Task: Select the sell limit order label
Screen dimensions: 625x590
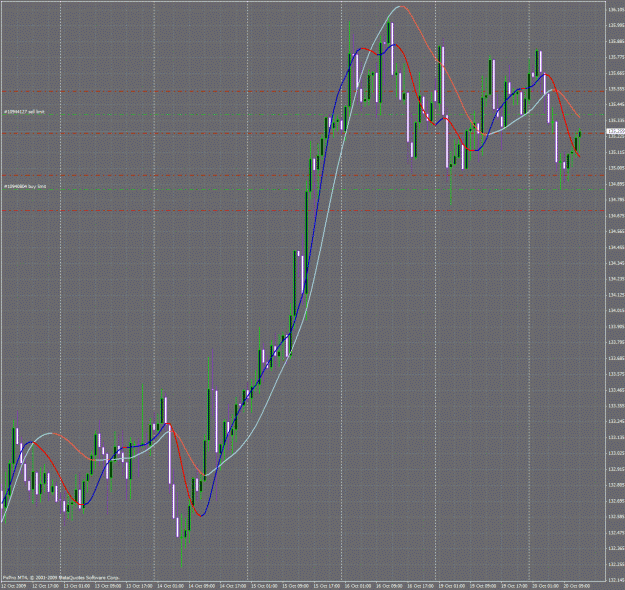Action: tap(24, 112)
